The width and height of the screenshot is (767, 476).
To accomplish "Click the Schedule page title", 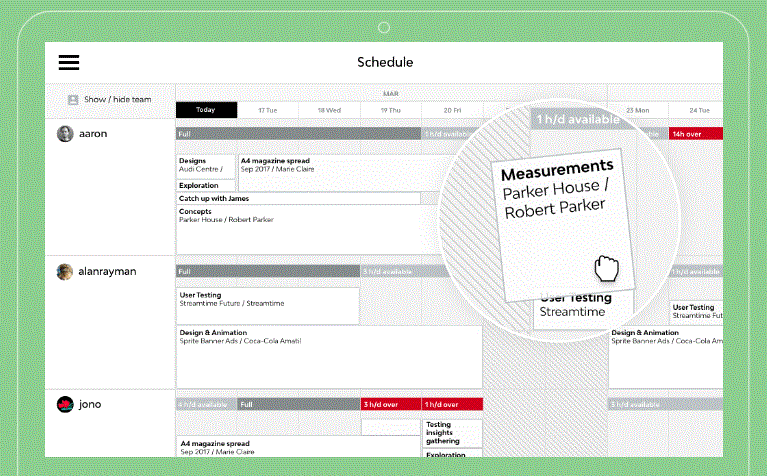I will (385, 62).
